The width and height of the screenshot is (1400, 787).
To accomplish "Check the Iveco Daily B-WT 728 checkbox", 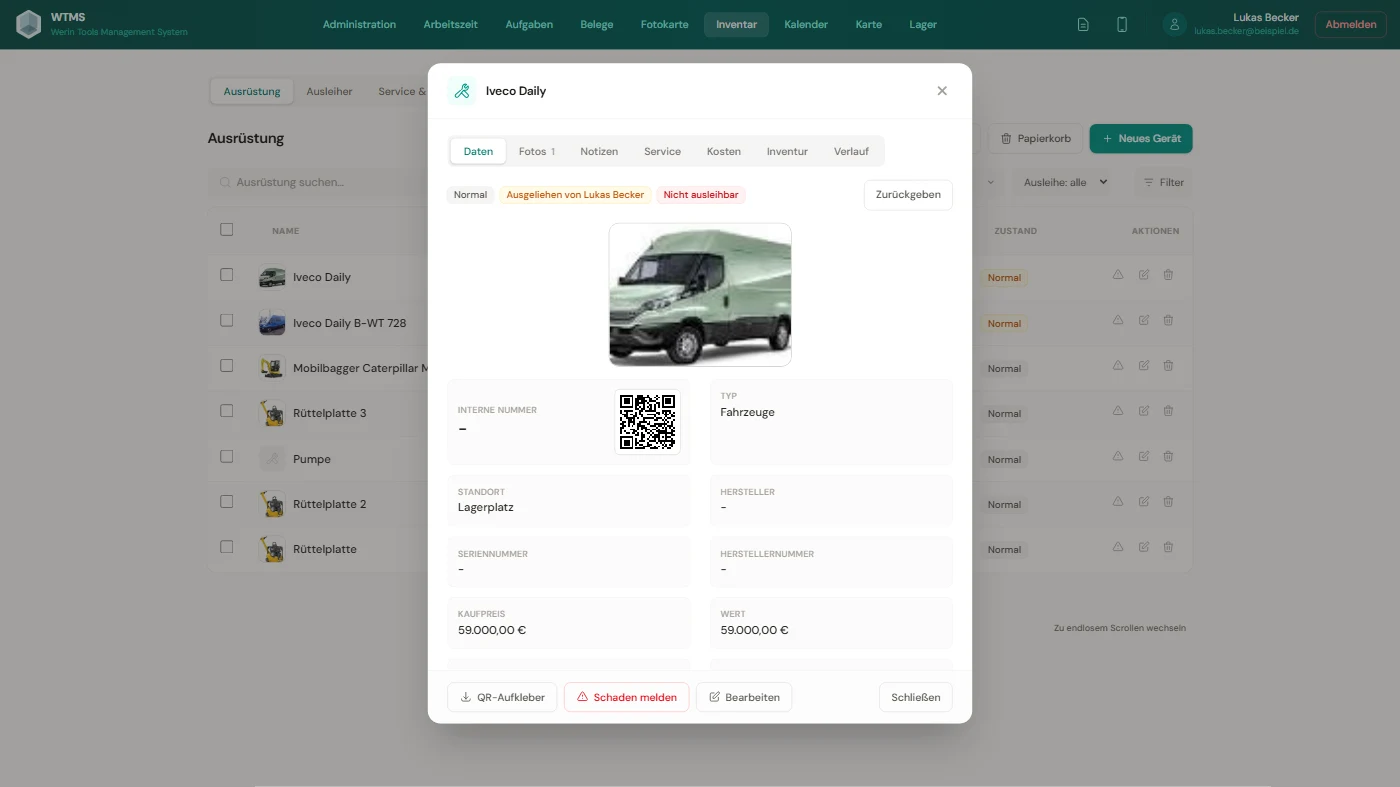I will (x=226, y=320).
